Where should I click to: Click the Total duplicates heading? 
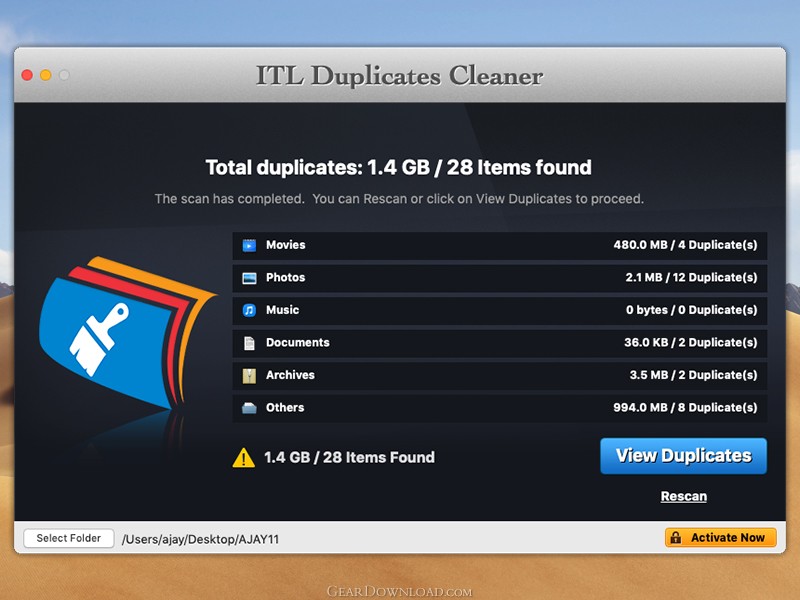coord(398,167)
